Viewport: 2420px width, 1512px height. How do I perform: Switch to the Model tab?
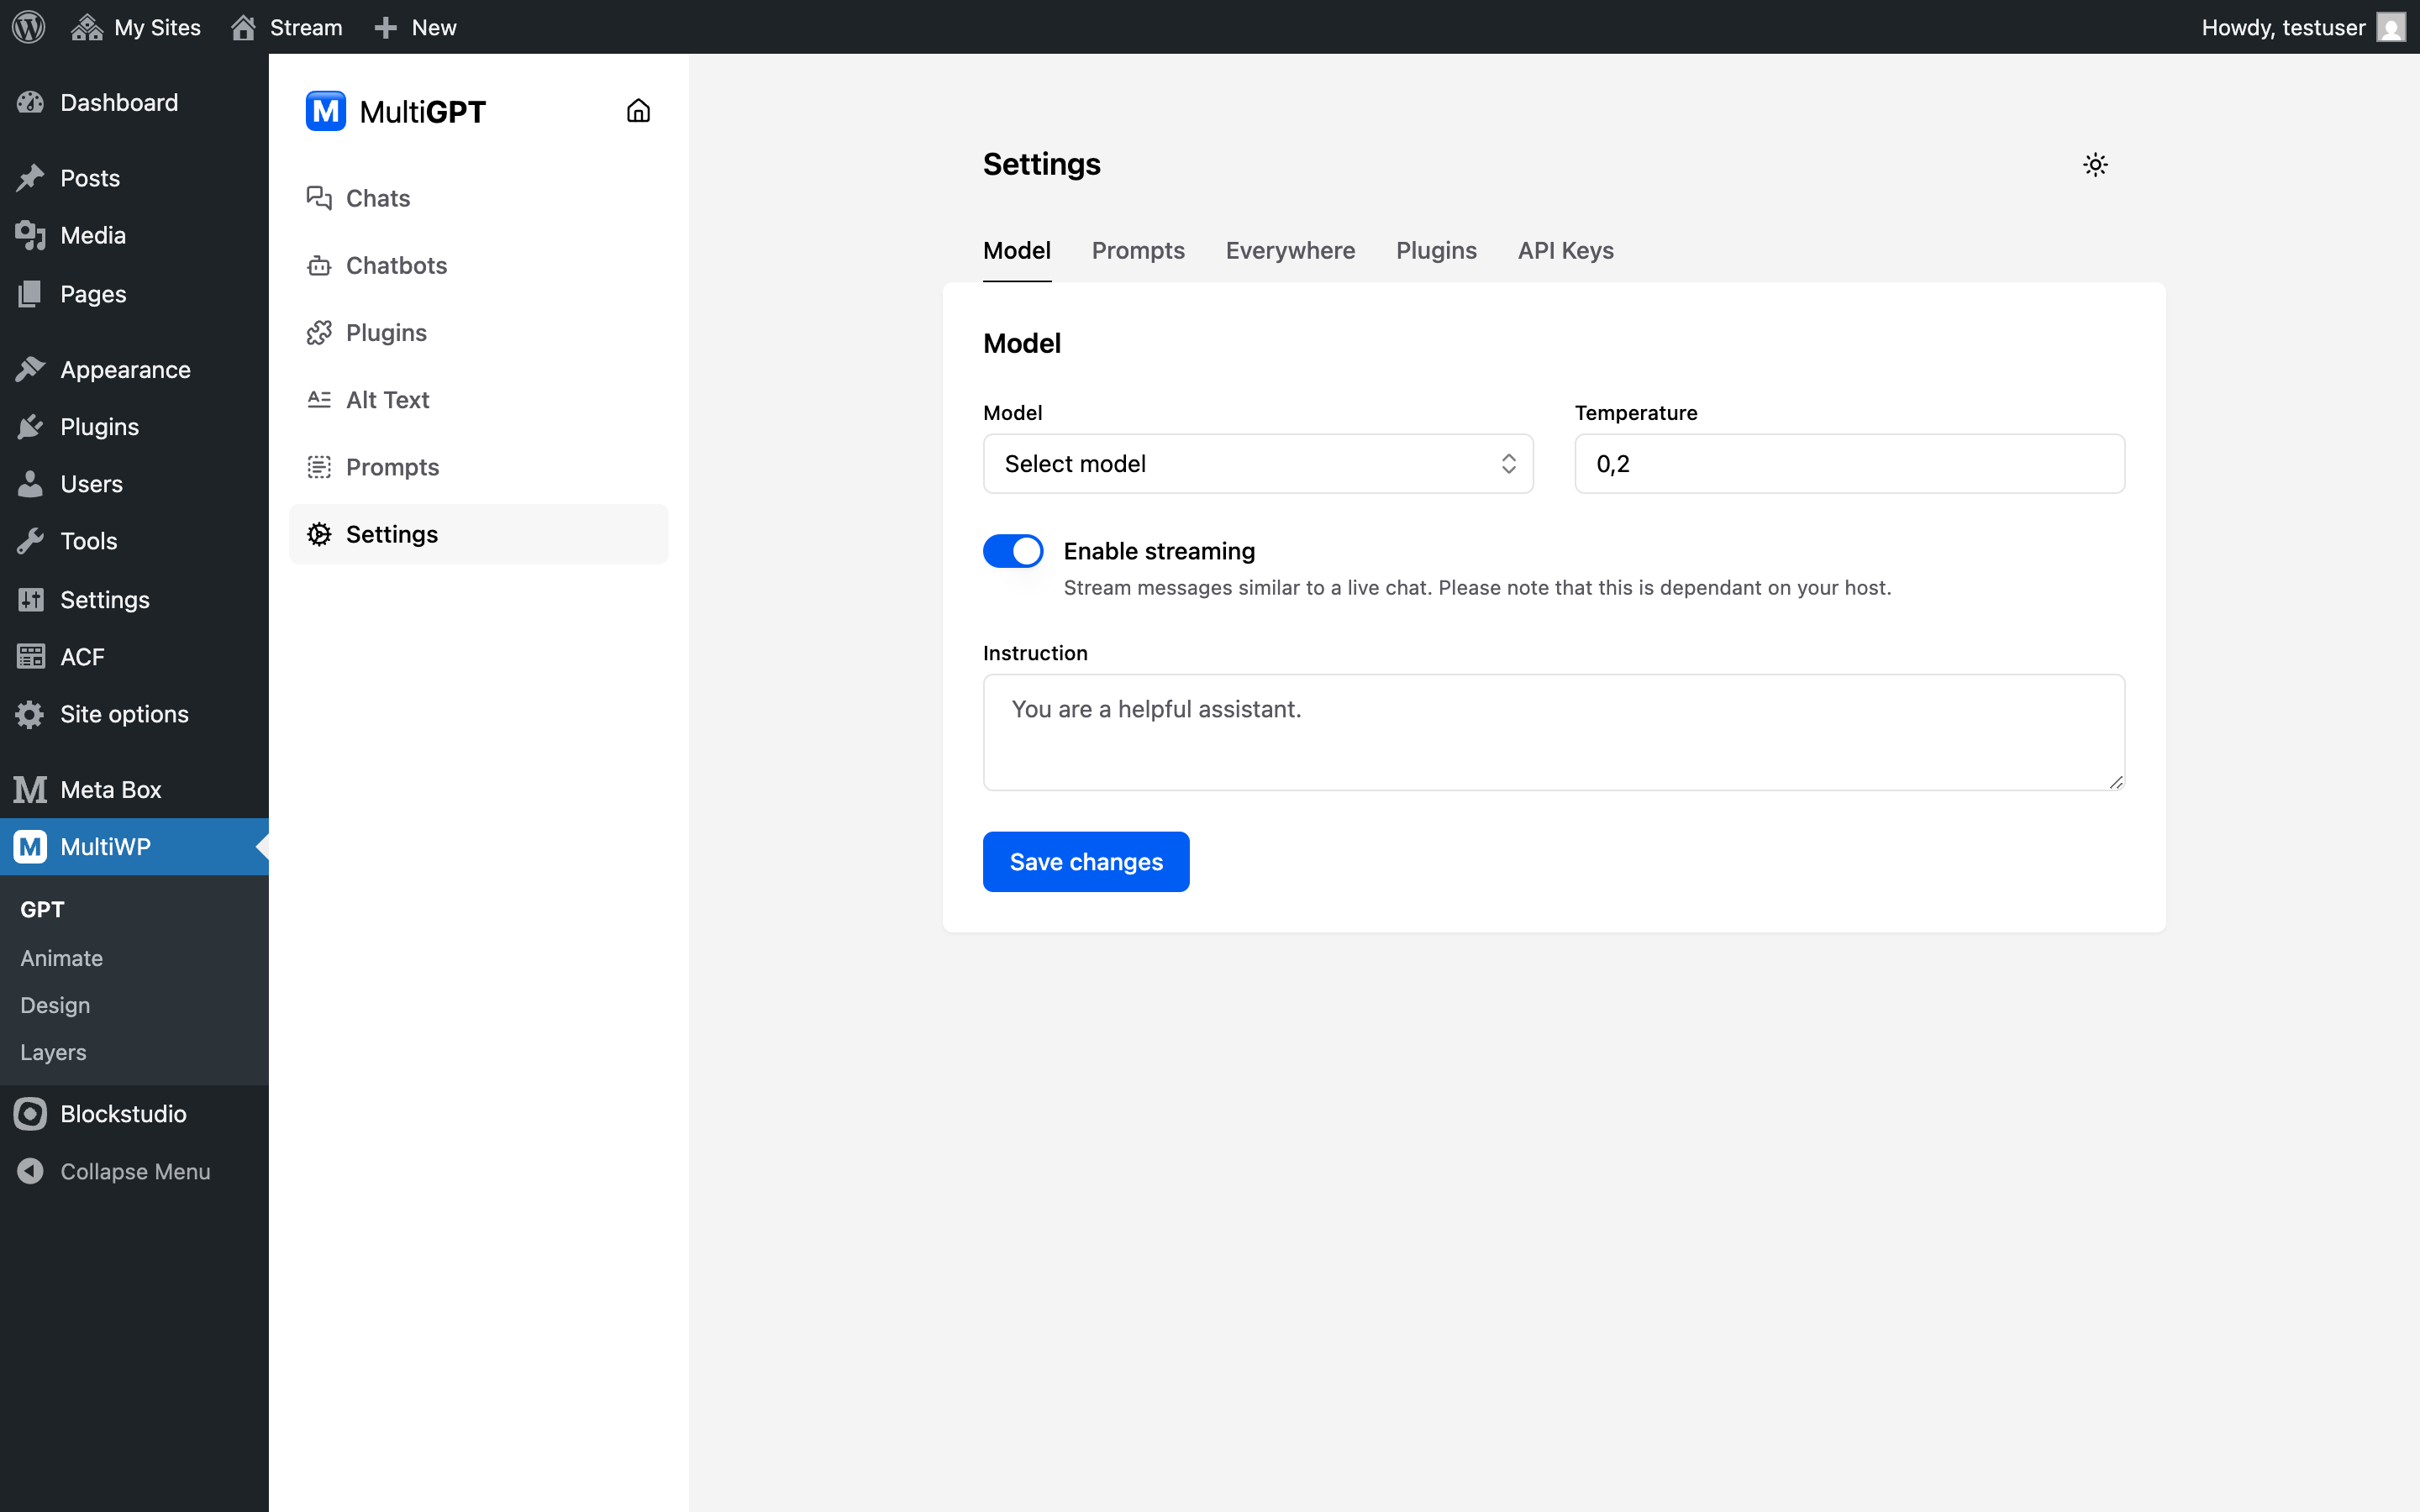1016,251
